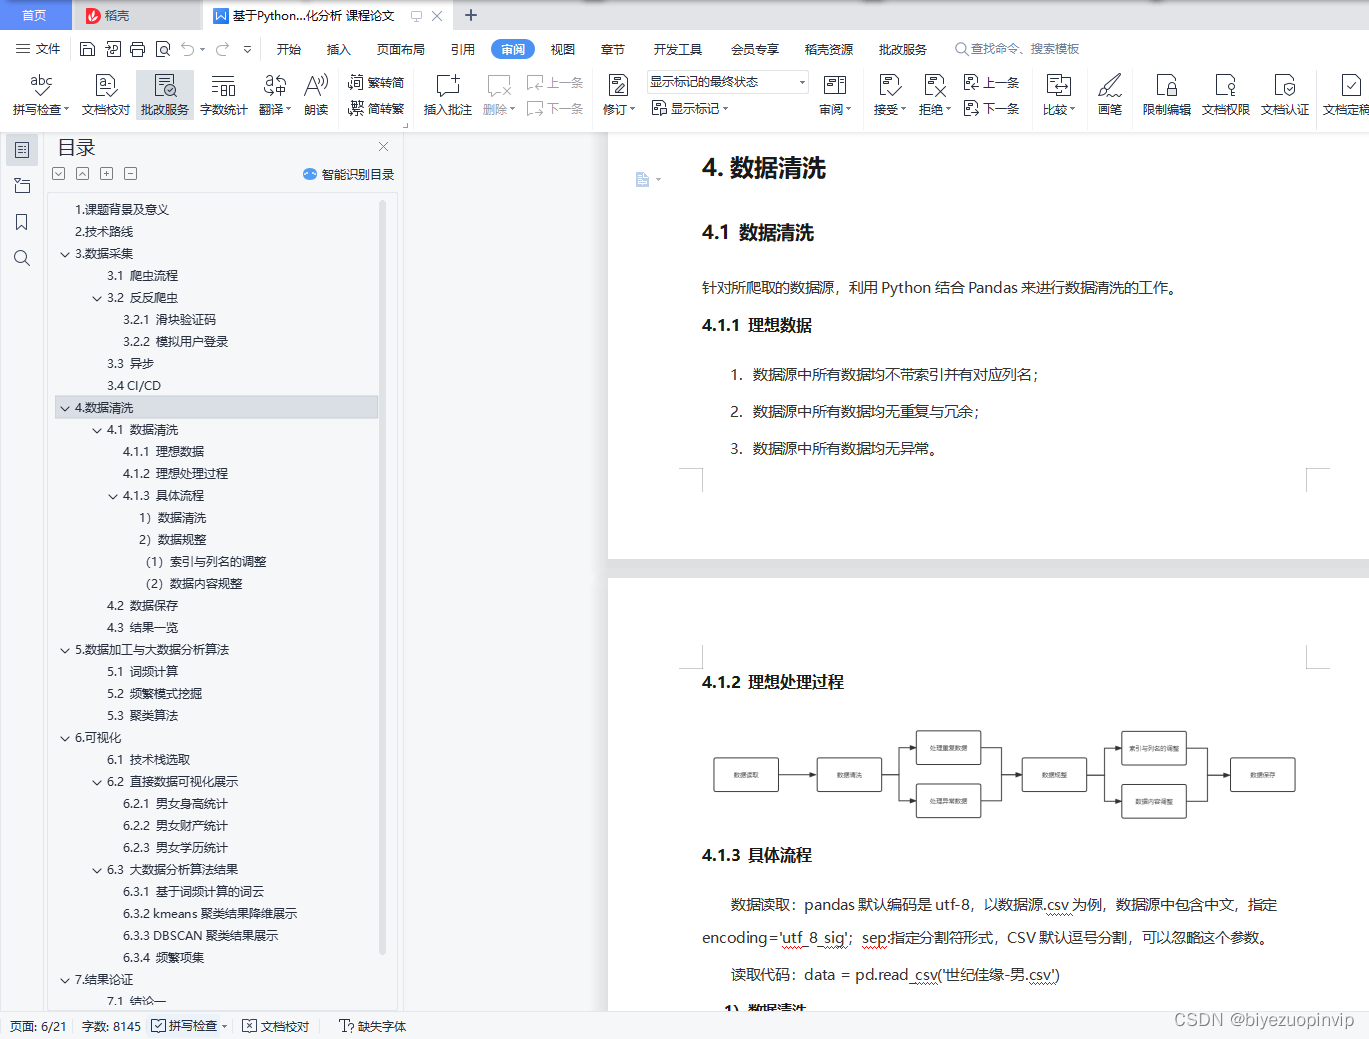This screenshot has width=1369, height=1039.
Task: Open the bookmark panel in left sidebar
Action: tap(21, 222)
